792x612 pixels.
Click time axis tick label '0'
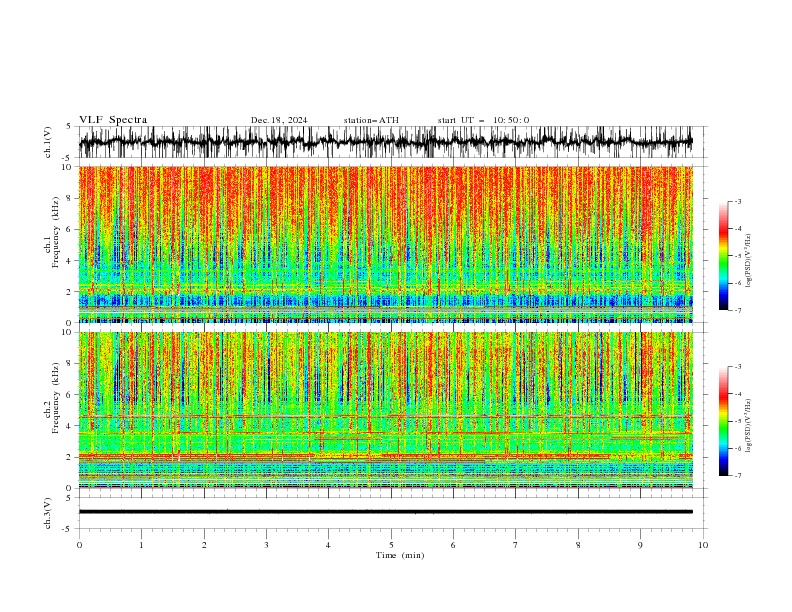click(79, 545)
